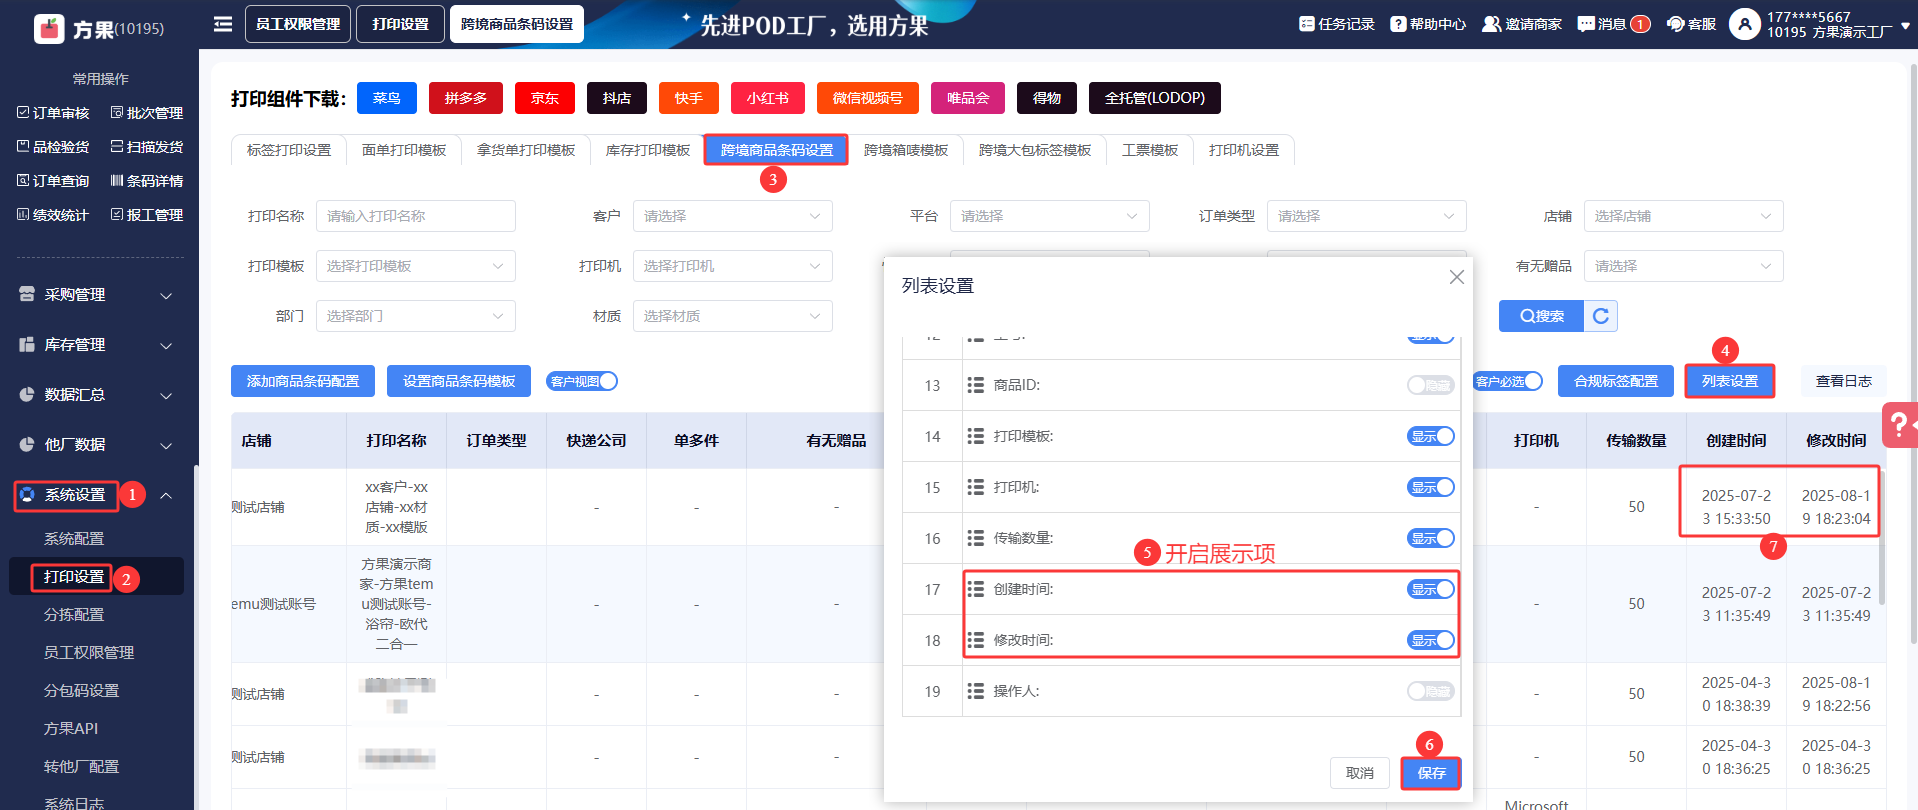Image resolution: width=1918 pixels, height=810 pixels.
Task: Click the 数据汇总 sidebar icon
Action: coord(27,395)
